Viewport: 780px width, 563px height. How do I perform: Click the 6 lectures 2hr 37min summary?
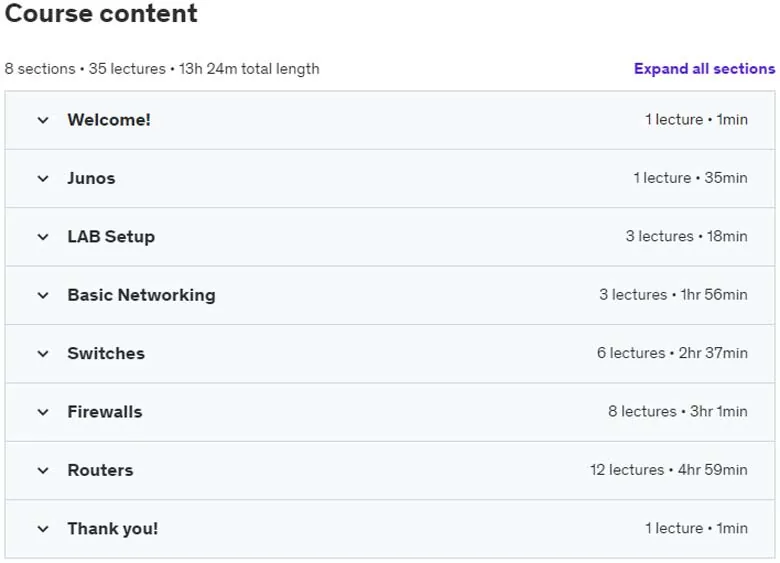tap(672, 353)
